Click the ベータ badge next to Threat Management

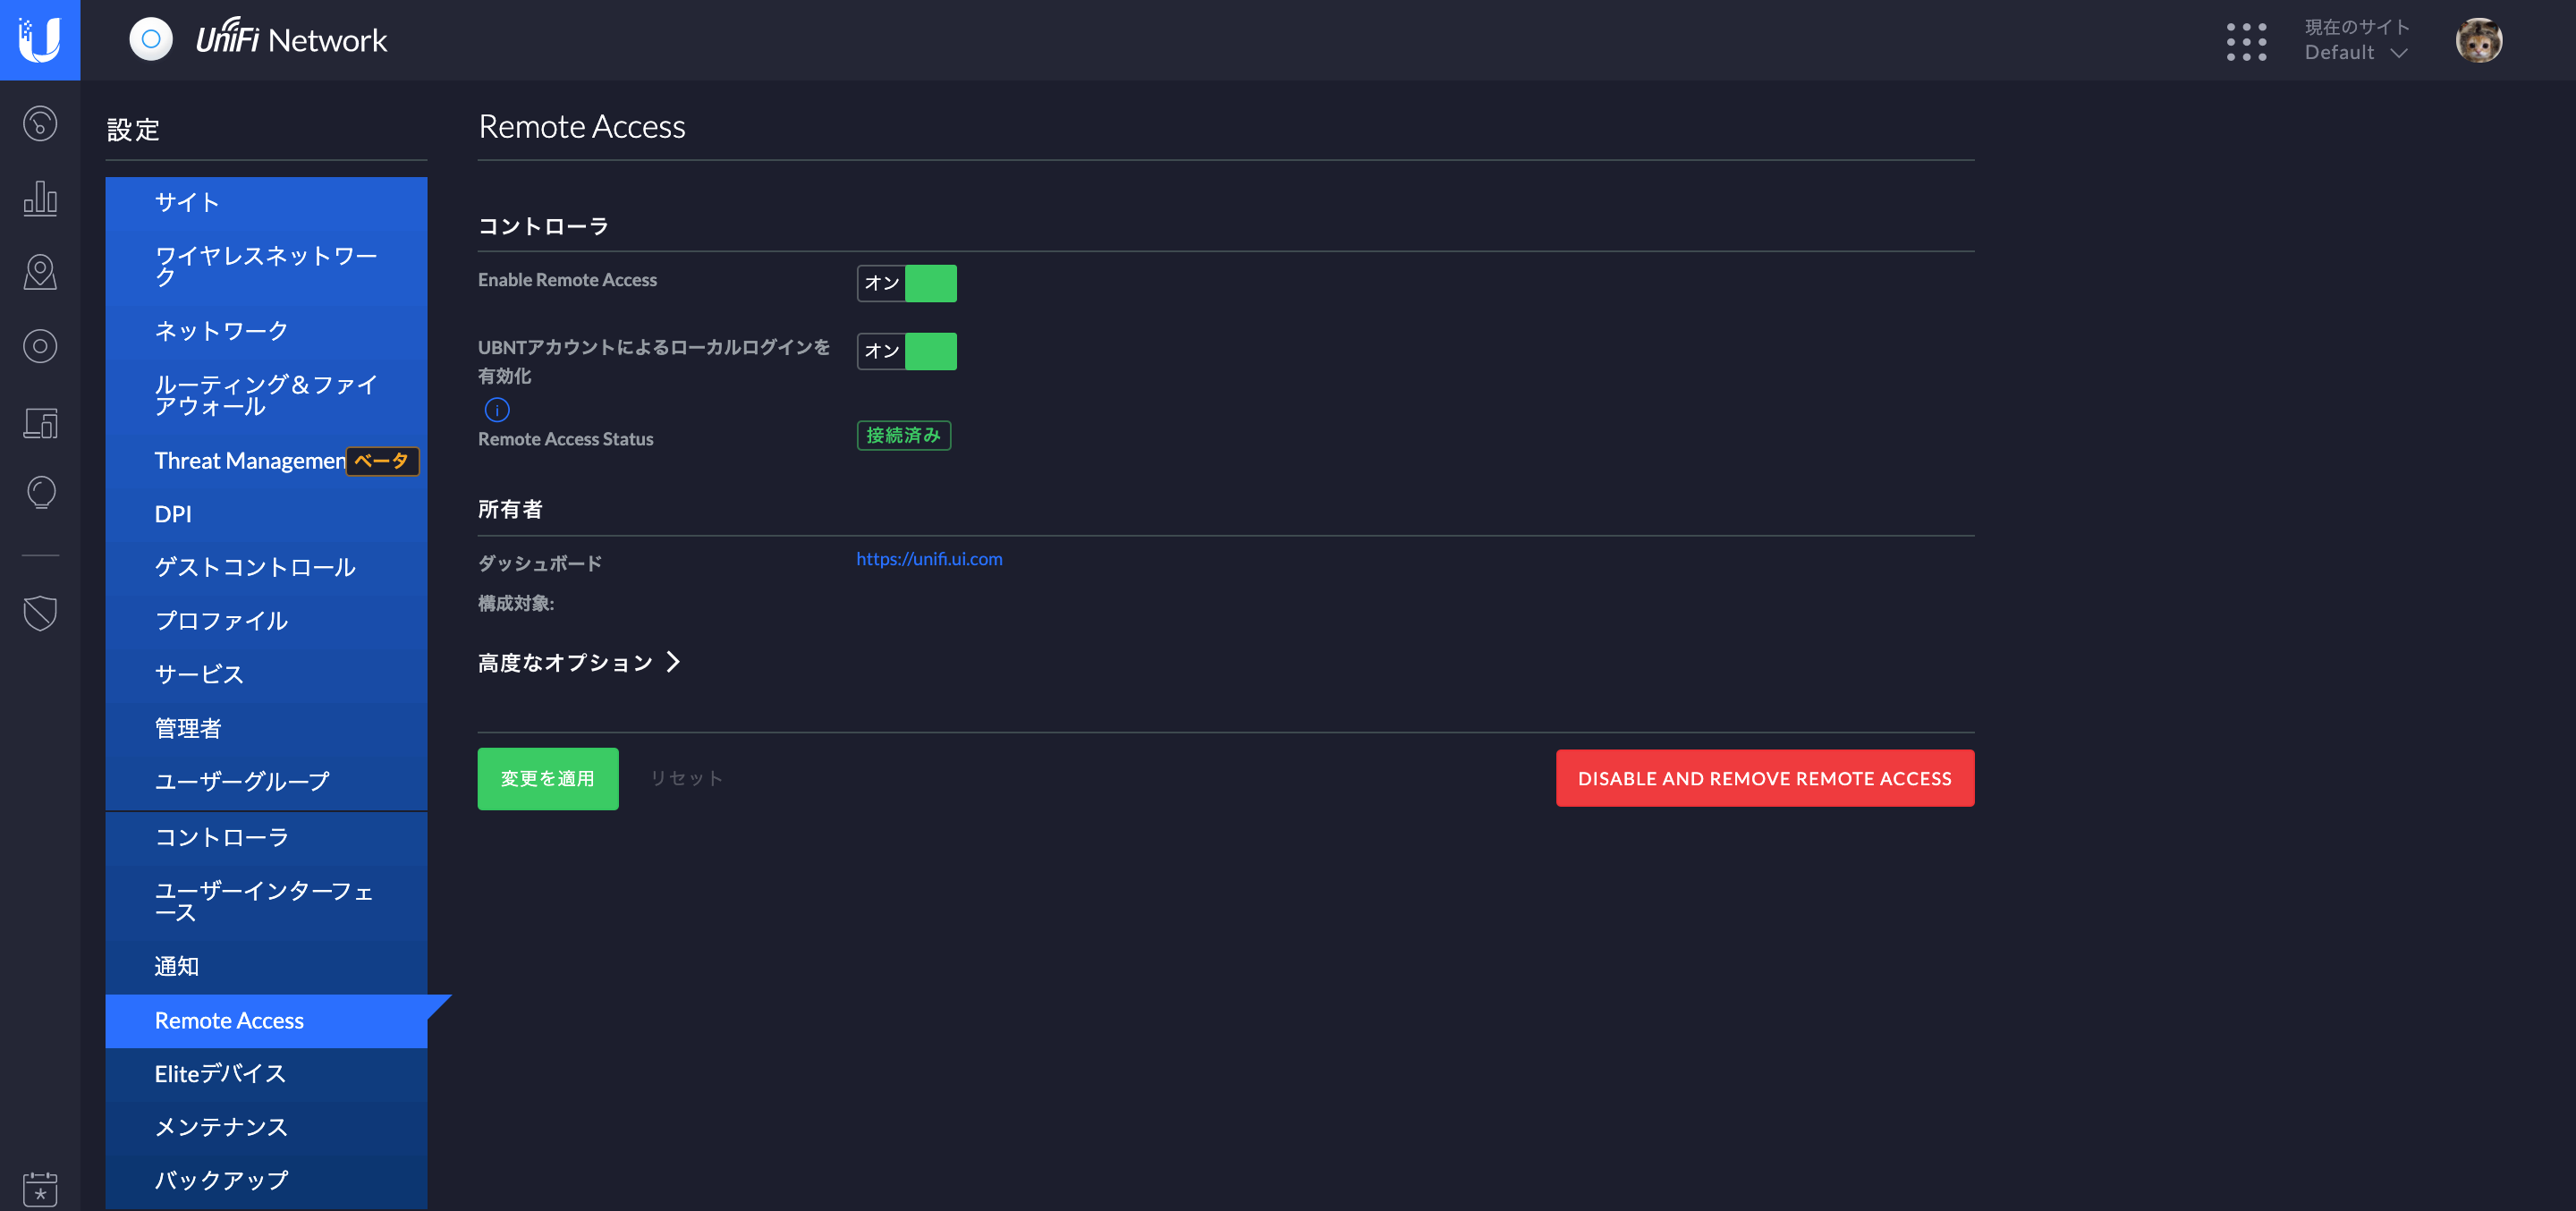point(382,461)
